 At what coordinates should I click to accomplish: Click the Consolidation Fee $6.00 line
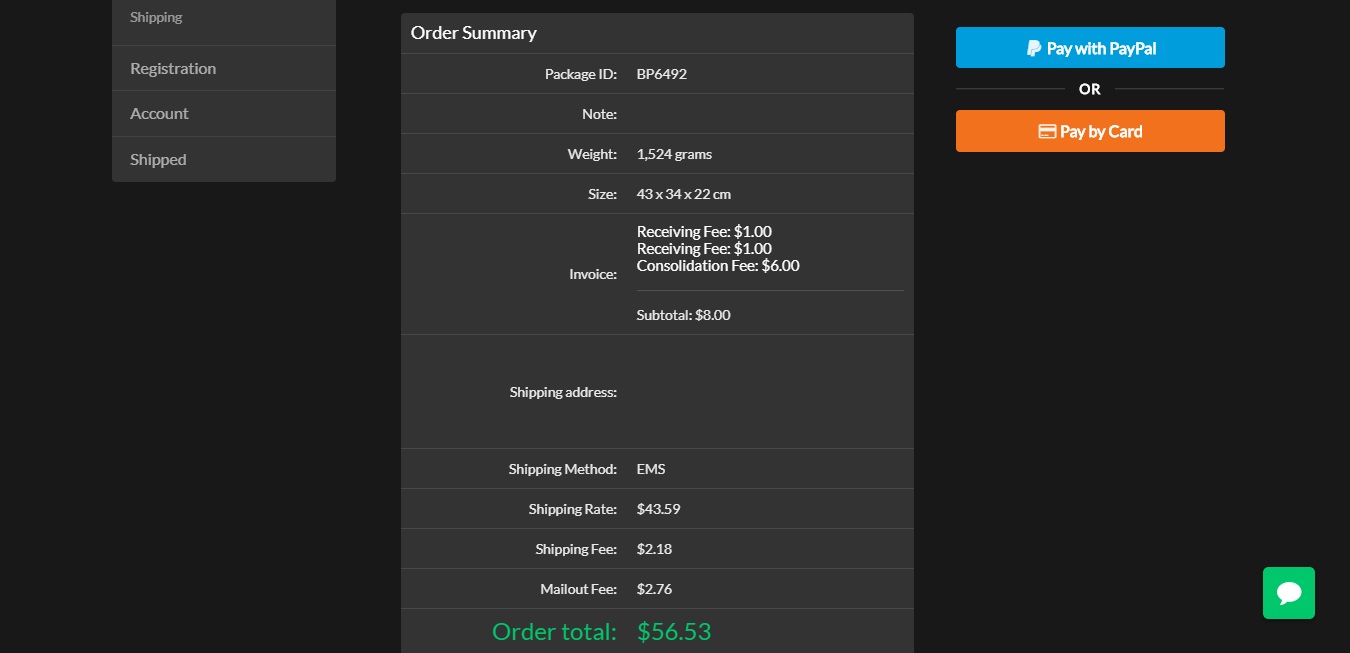(717, 266)
